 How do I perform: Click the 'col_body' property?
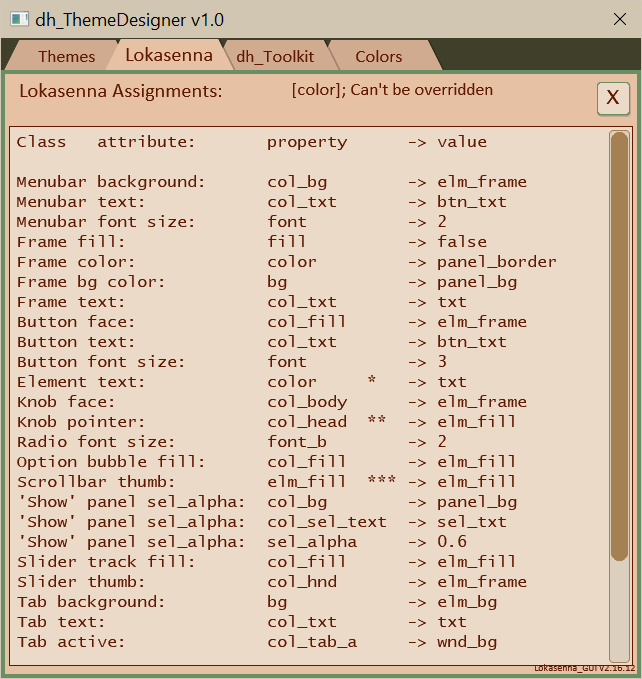307,402
